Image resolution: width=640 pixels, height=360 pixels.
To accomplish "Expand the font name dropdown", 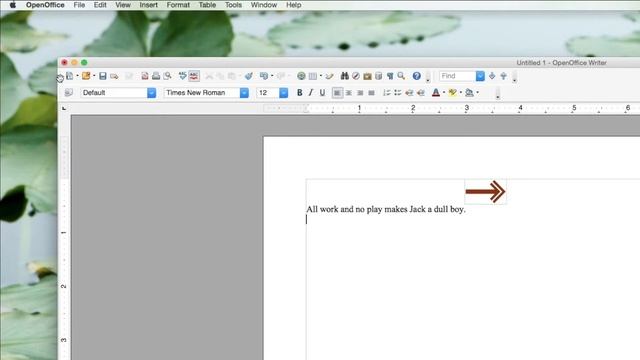I will (x=244, y=93).
